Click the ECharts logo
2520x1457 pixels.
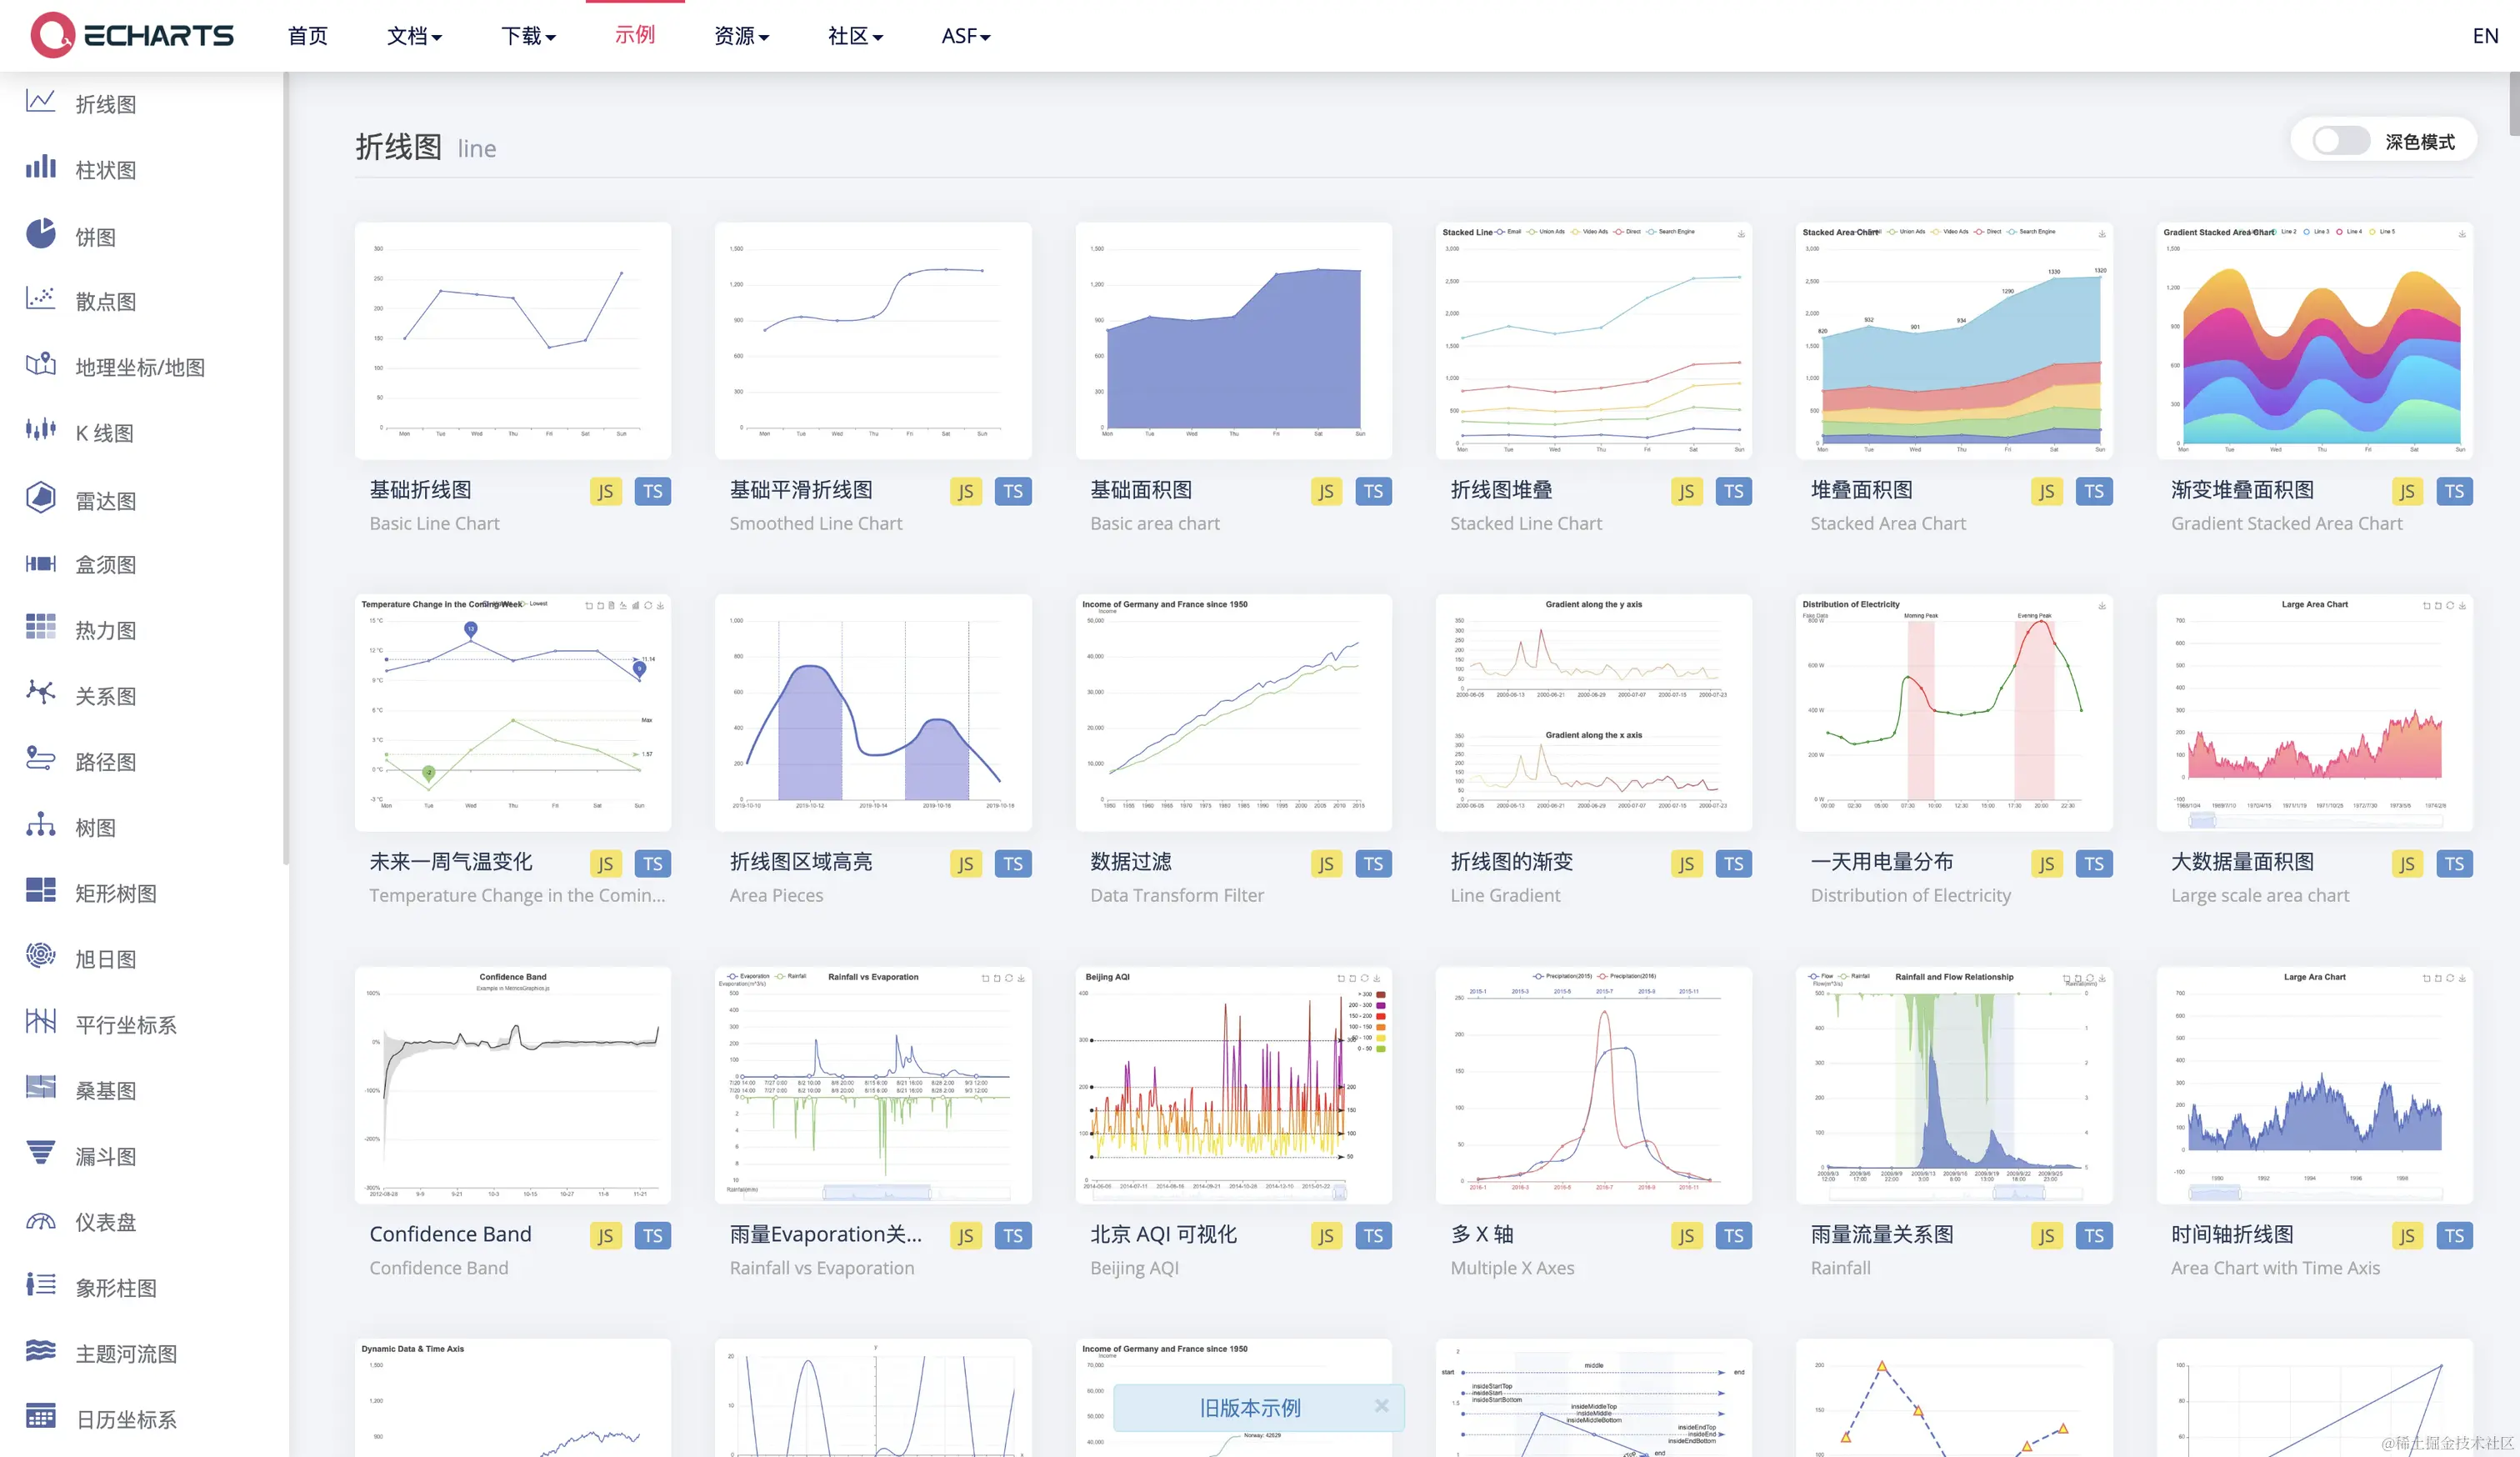[x=132, y=35]
